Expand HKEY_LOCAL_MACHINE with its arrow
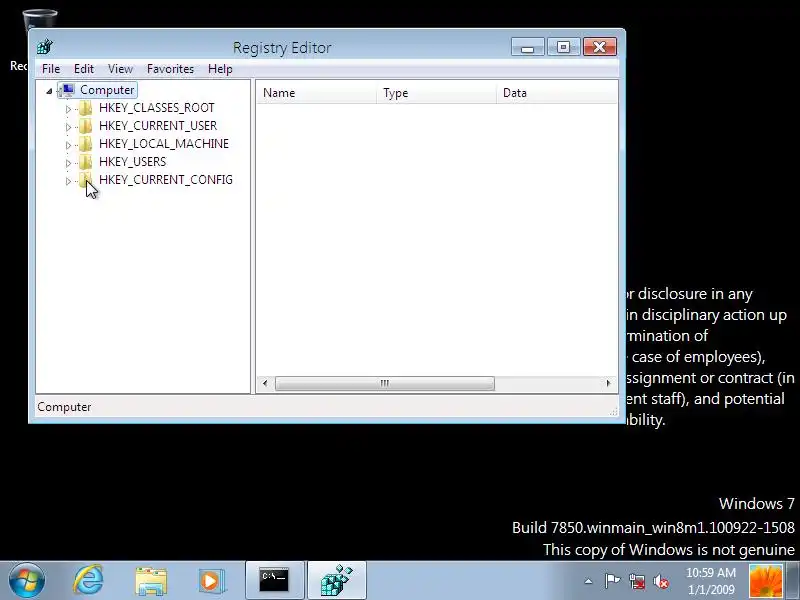 click(x=68, y=145)
